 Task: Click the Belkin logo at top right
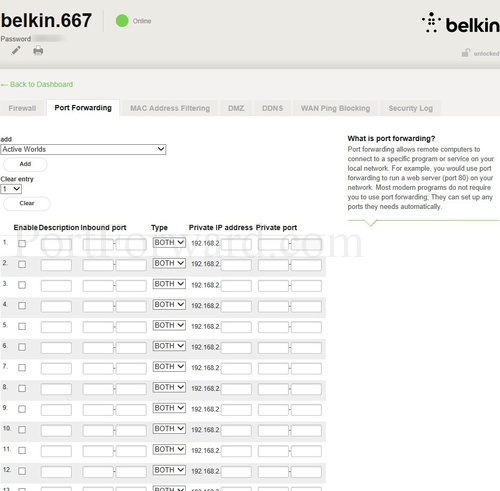(x=461, y=23)
